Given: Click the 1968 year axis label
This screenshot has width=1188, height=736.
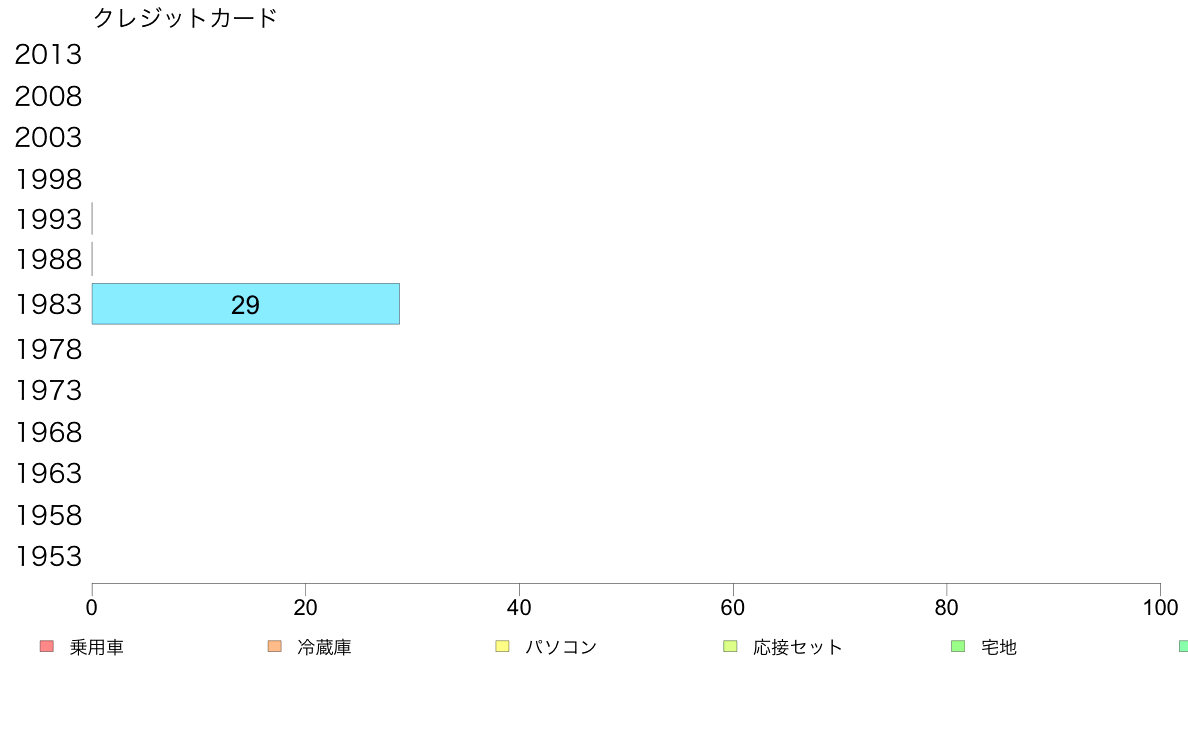Looking at the screenshot, I should [48, 432].
